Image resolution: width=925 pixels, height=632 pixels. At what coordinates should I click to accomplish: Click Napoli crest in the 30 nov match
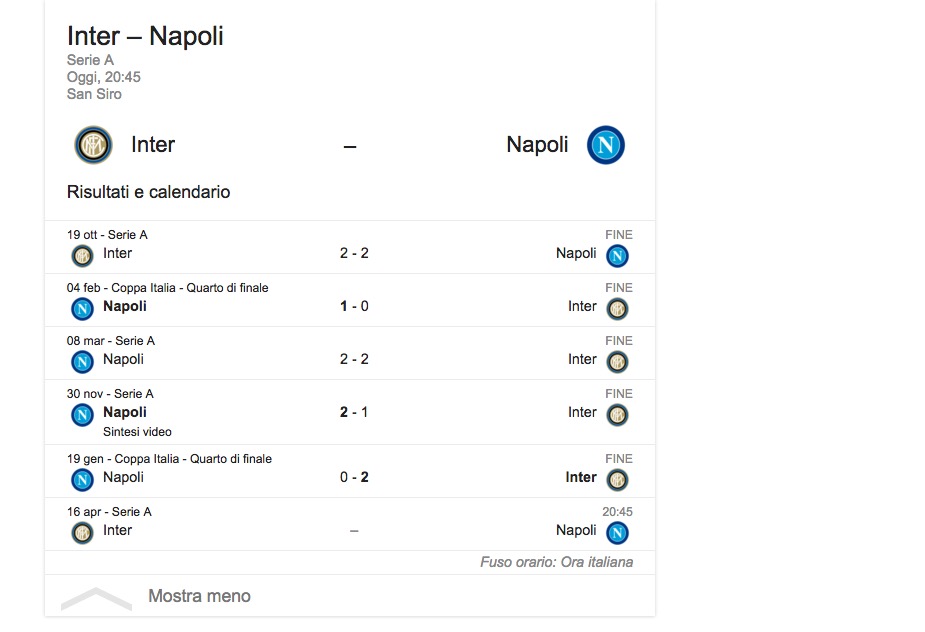(82, 414)
